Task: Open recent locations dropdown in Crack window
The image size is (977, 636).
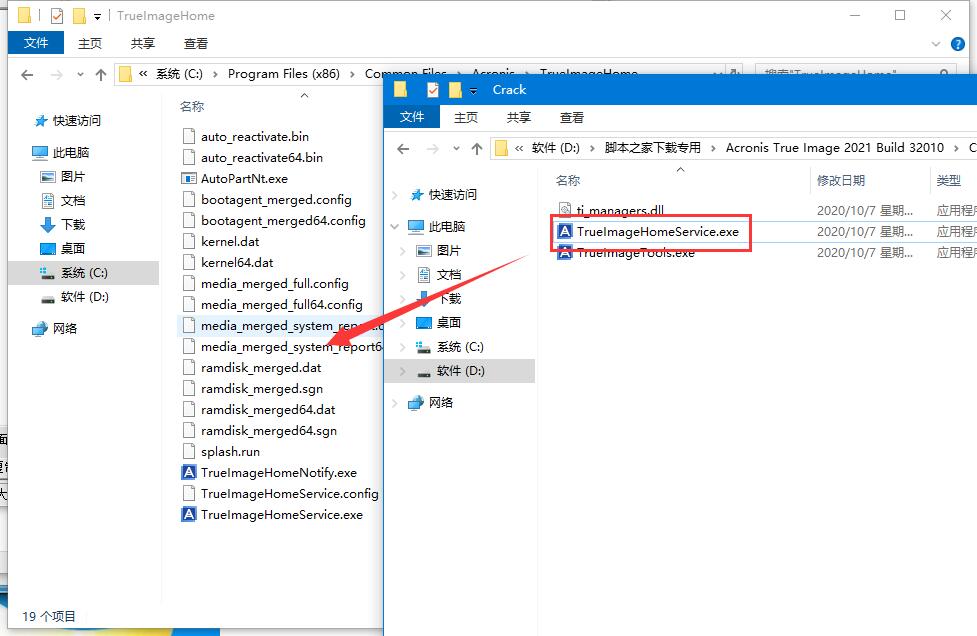Action: tap(456, 148)
